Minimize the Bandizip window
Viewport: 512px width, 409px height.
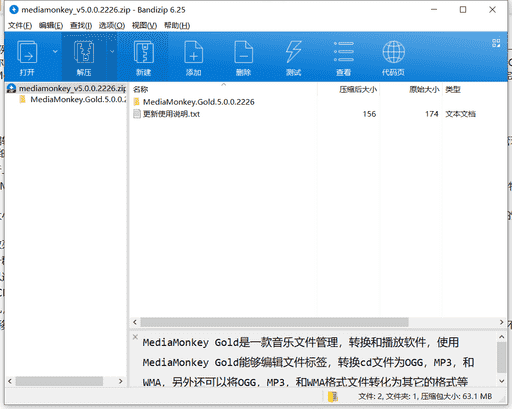point(434,10)
